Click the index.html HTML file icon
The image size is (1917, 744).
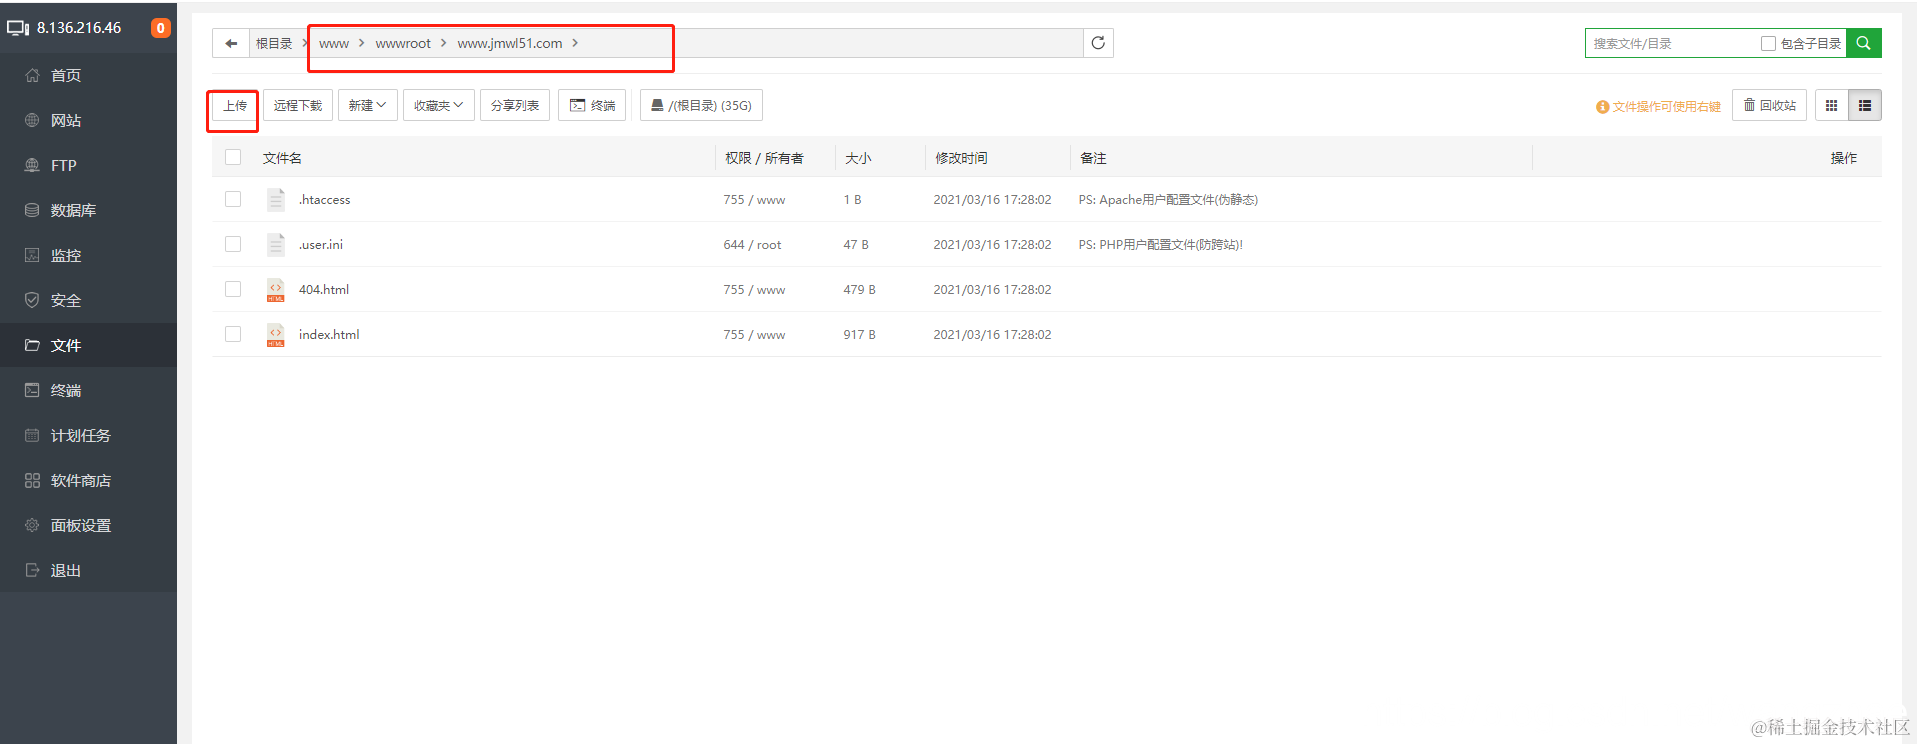click(x=276, y=335)
